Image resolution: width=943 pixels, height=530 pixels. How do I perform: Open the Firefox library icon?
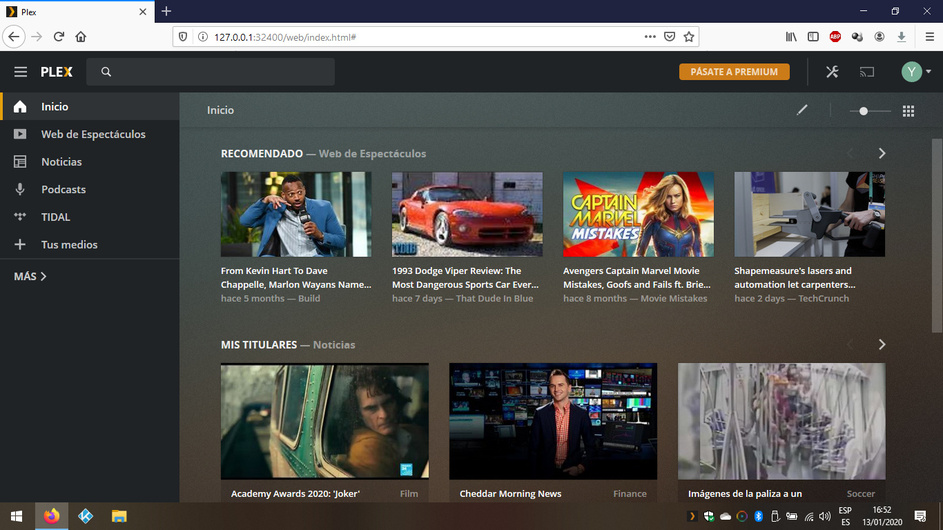click(791, 37)
